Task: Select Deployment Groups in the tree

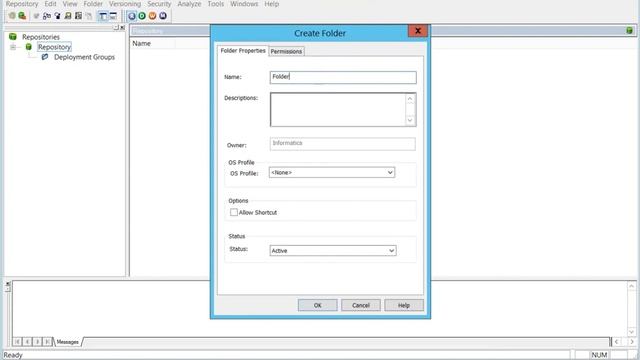Action: (84, 57)
